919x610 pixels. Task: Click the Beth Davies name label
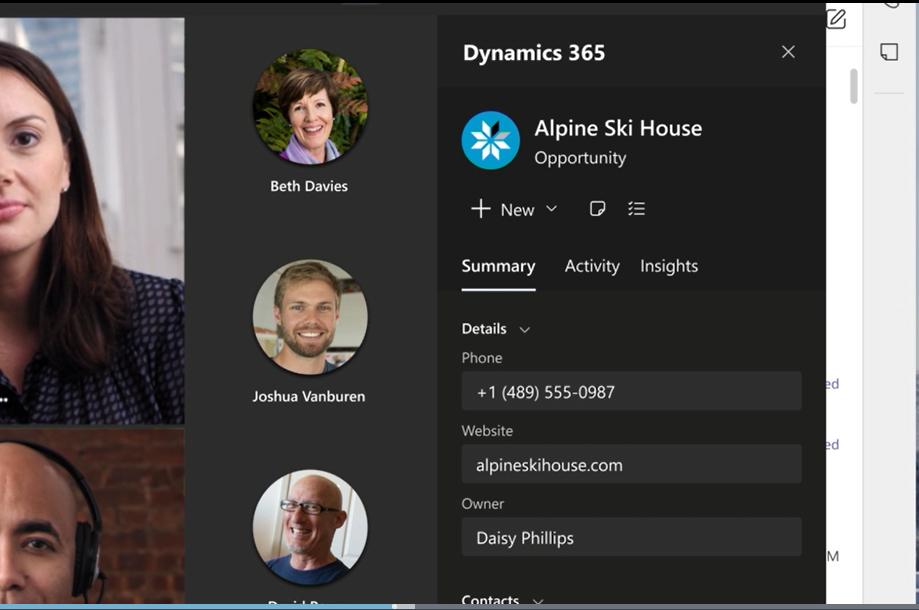309,186
